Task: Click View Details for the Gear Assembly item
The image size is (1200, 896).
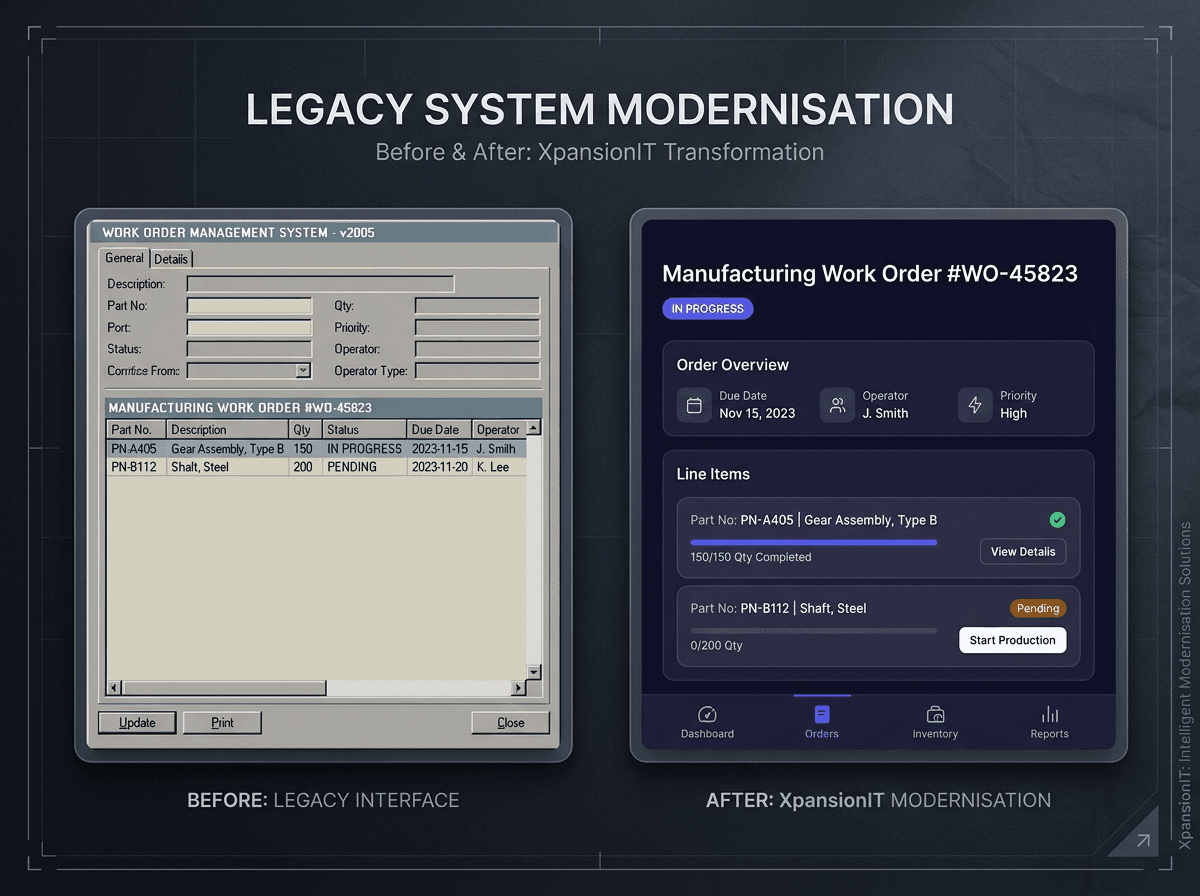Action: pos(1023,552)
